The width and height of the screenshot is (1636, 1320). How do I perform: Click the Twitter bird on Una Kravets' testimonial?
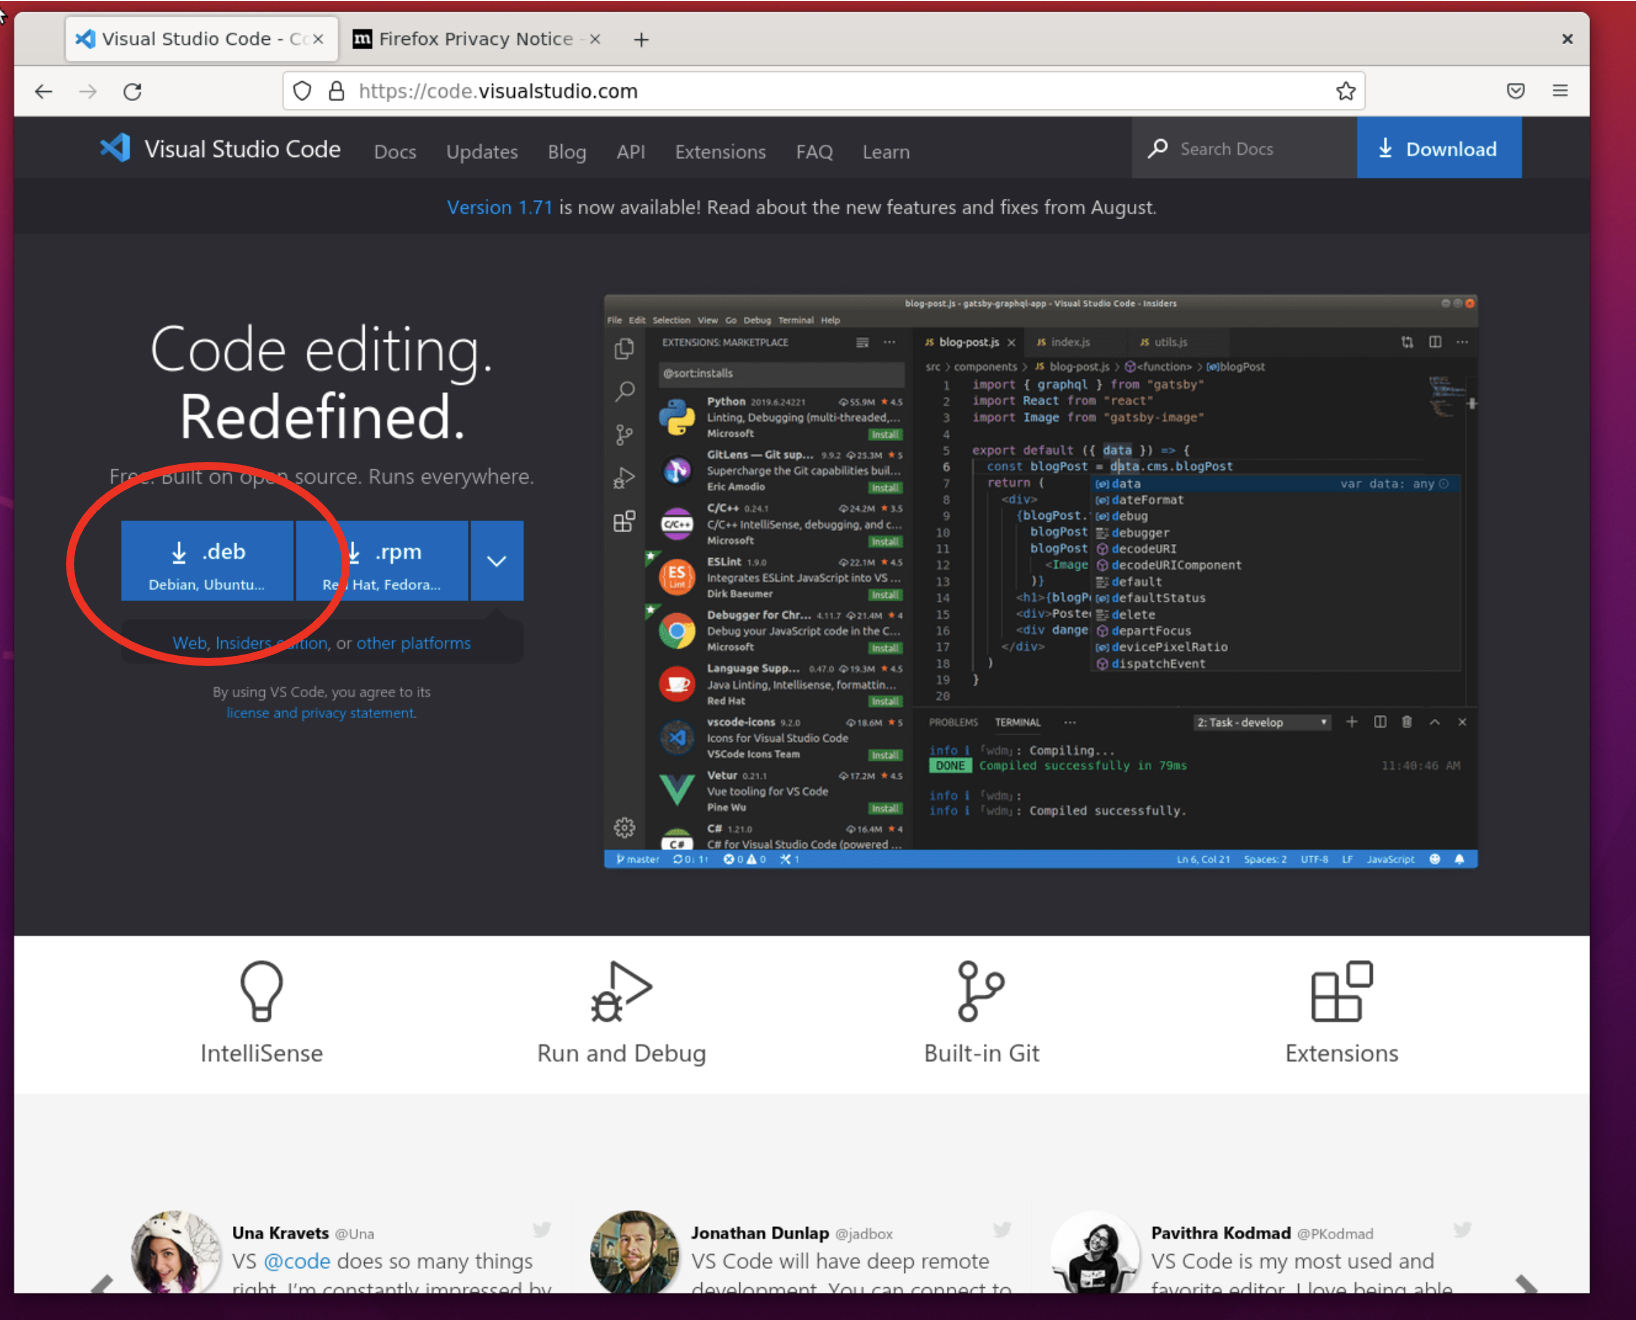tap(542, 1230)
